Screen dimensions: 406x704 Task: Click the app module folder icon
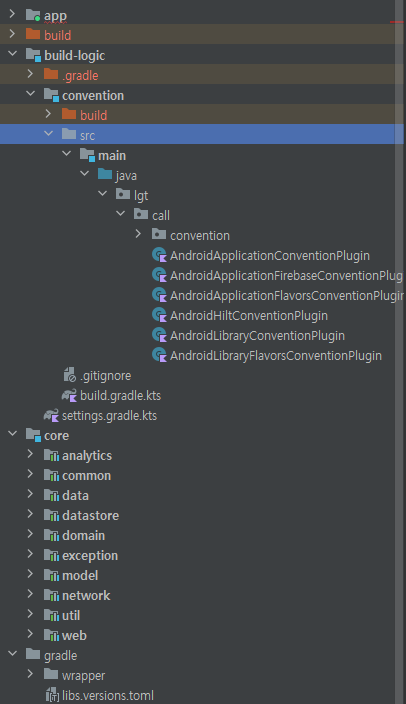(33, 15)
